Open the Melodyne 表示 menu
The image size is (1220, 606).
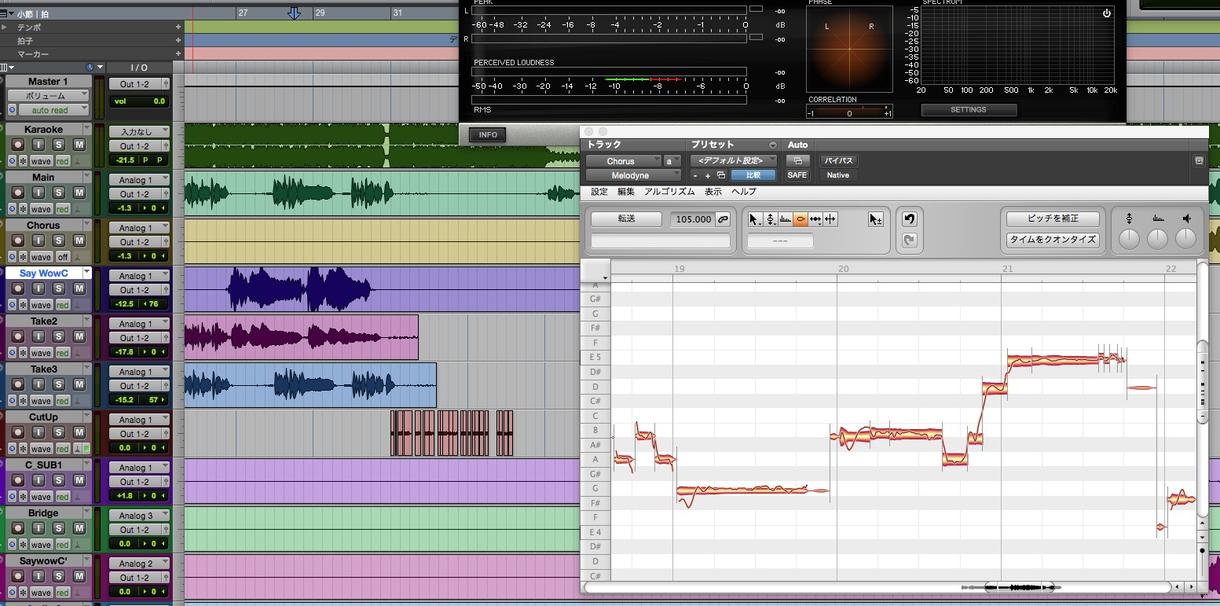pos(713,192)
